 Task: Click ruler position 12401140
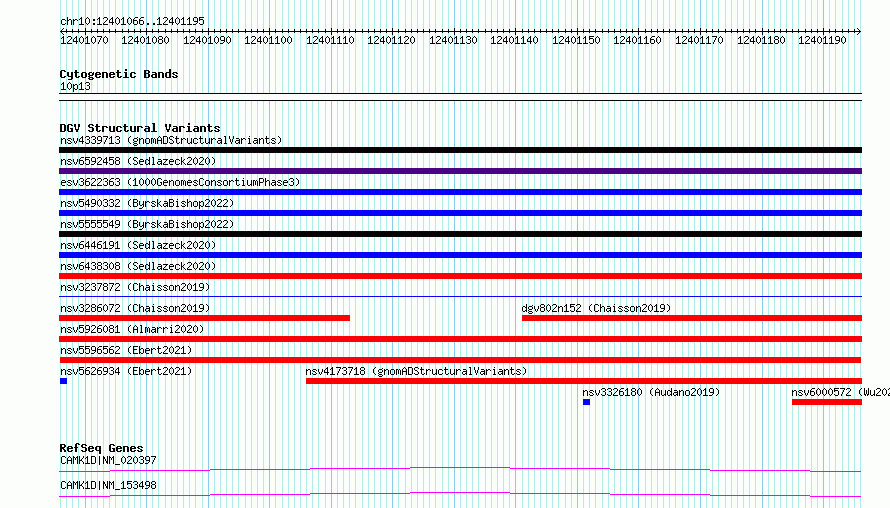514,40
